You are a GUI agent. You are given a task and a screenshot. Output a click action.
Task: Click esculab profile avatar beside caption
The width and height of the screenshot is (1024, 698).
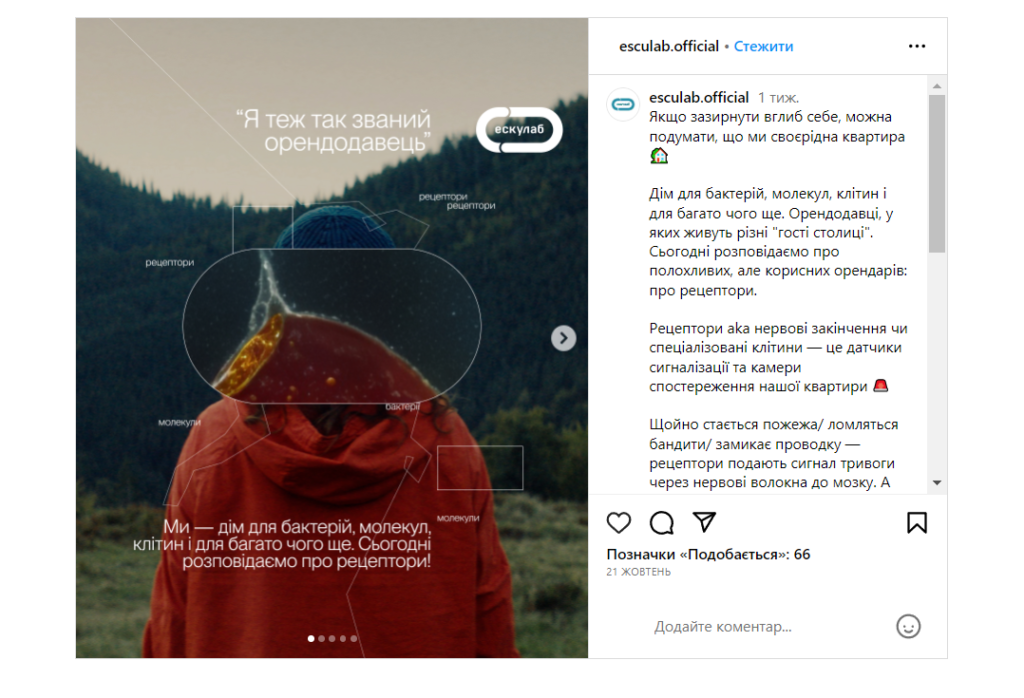(623, 104)
